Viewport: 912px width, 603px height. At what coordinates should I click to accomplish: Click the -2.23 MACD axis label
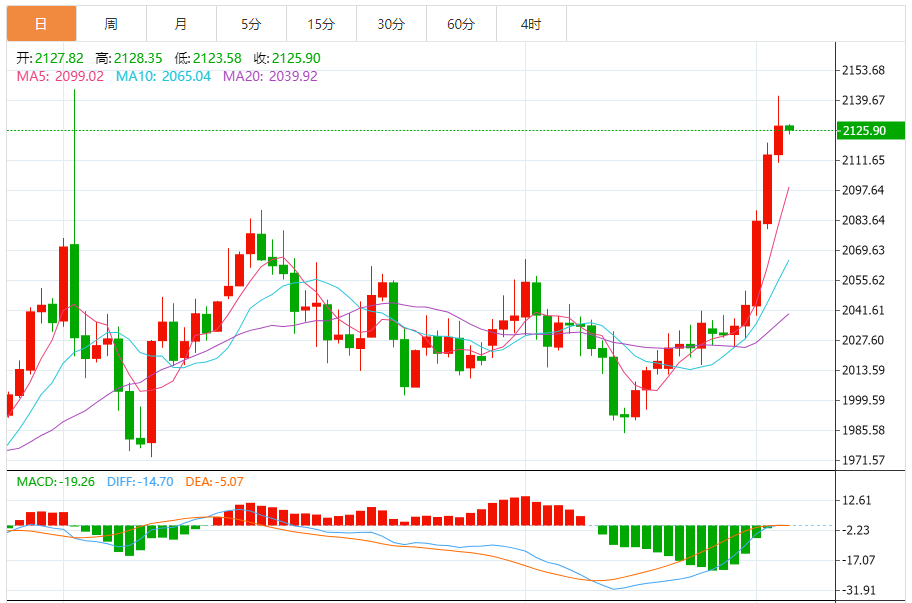point(856,530)
